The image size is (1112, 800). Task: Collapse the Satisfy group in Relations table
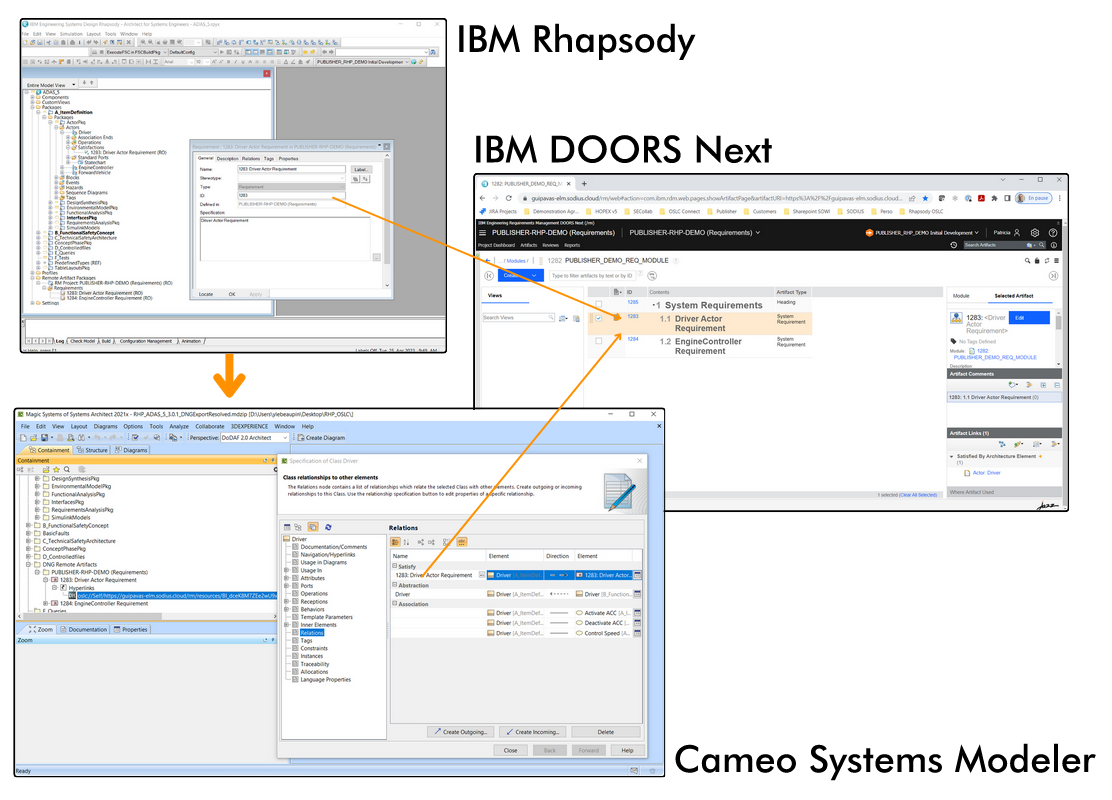[x=395, y=566]
